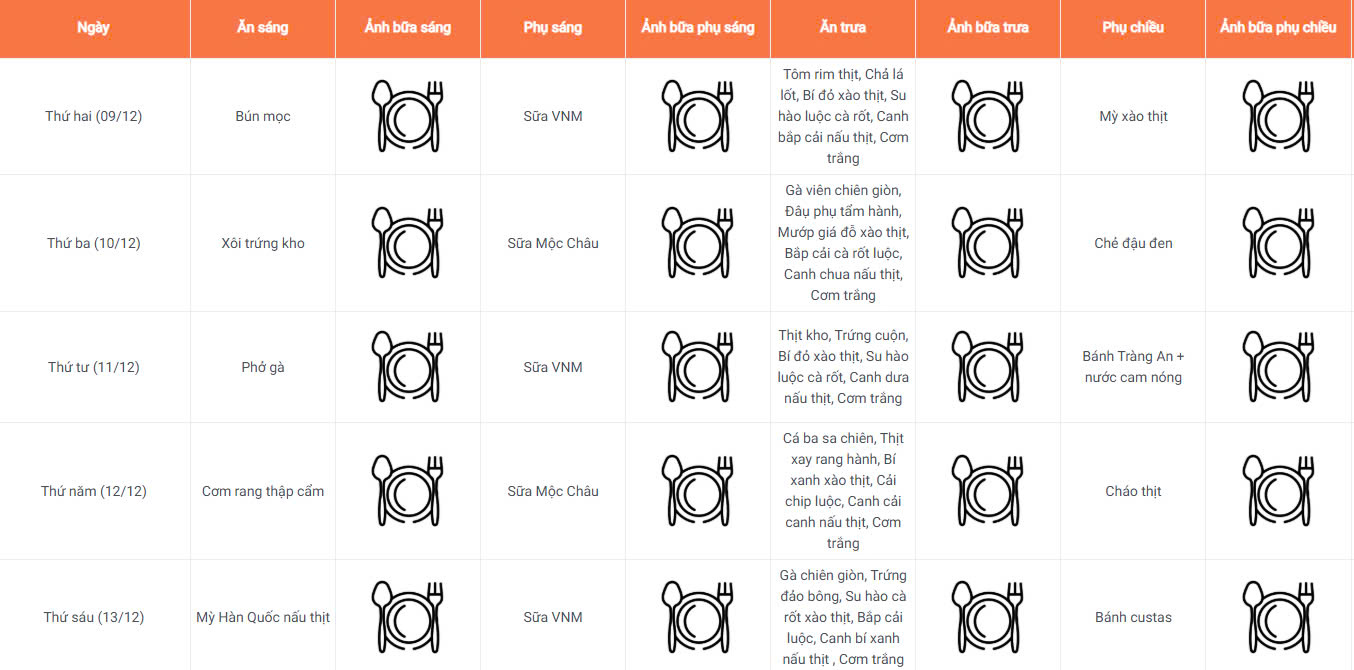The height and width of the screenshot is (670, 1354).
Task: Click the Ăn sáng column header
Action: point(263,28)
